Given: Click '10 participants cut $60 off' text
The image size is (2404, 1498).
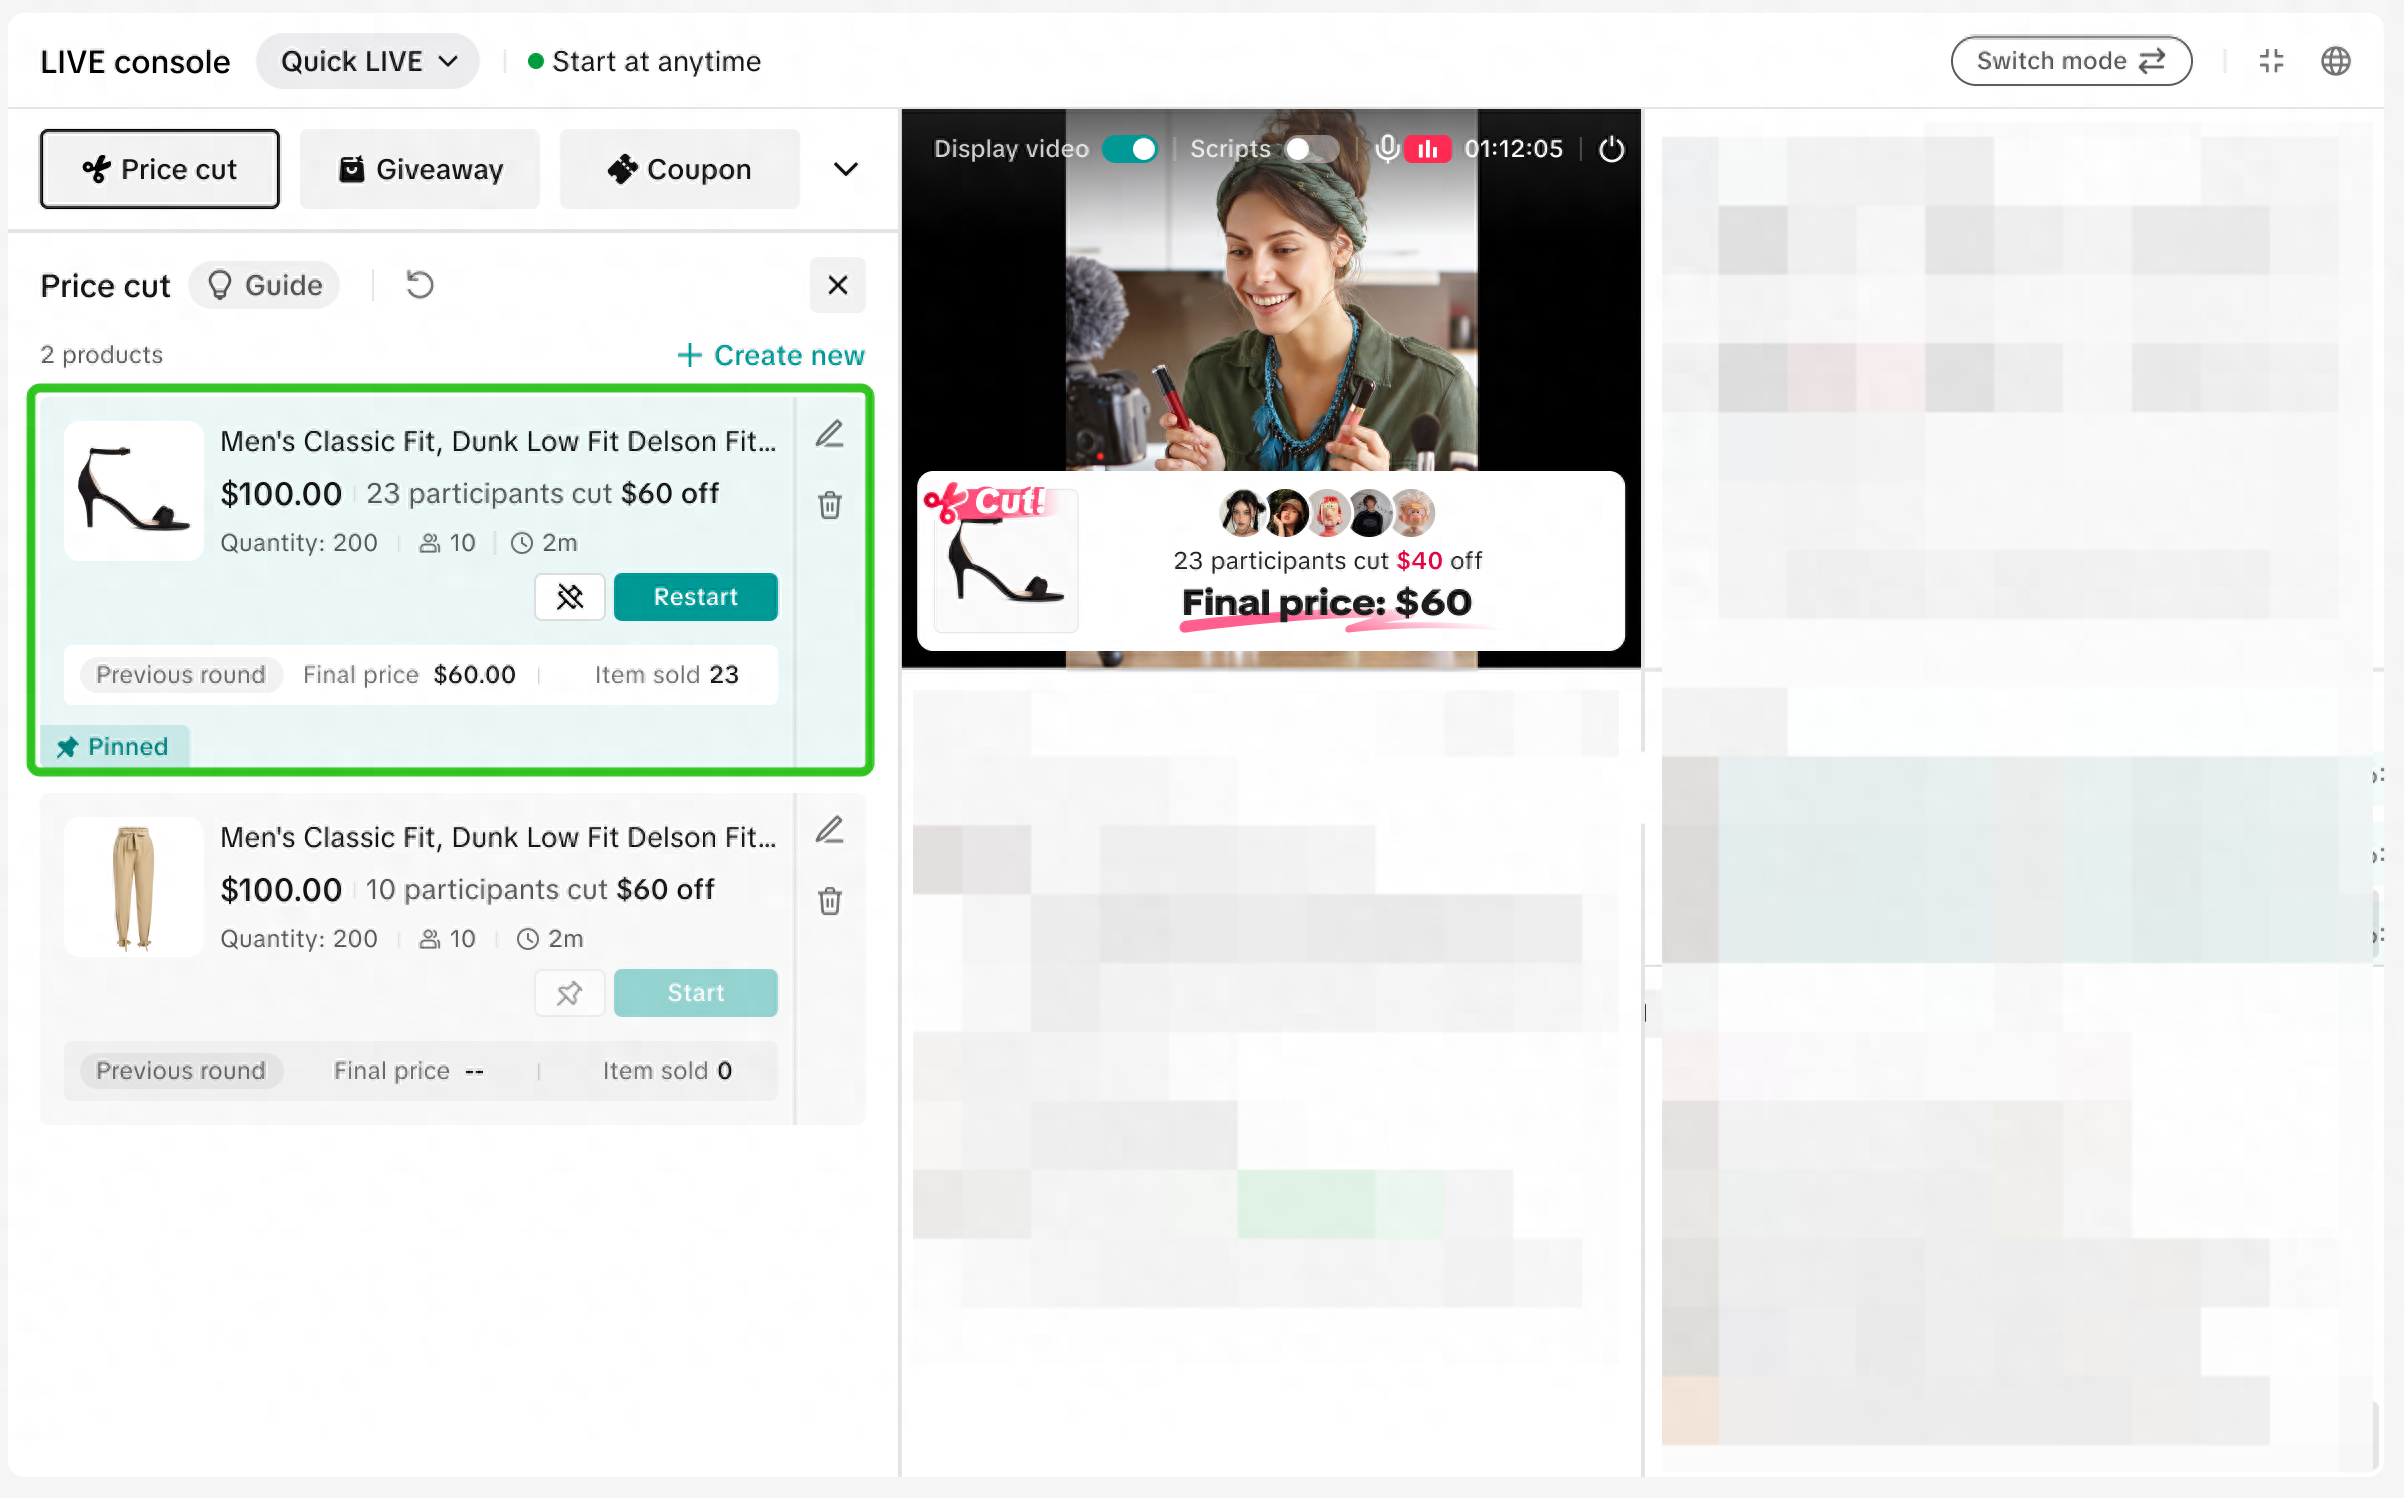Looking at the screenshot, I should pyautogui.click(x=540, y=889).
